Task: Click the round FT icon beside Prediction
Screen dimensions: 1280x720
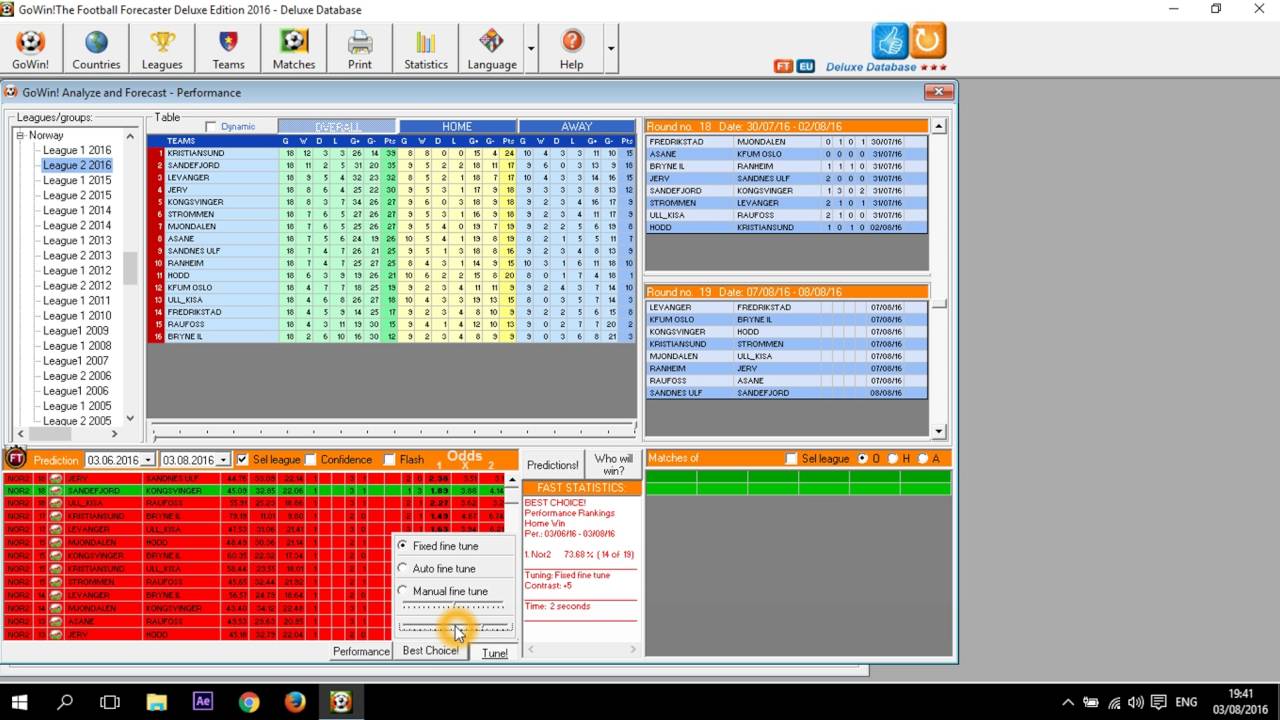Action: coord(15,459)
